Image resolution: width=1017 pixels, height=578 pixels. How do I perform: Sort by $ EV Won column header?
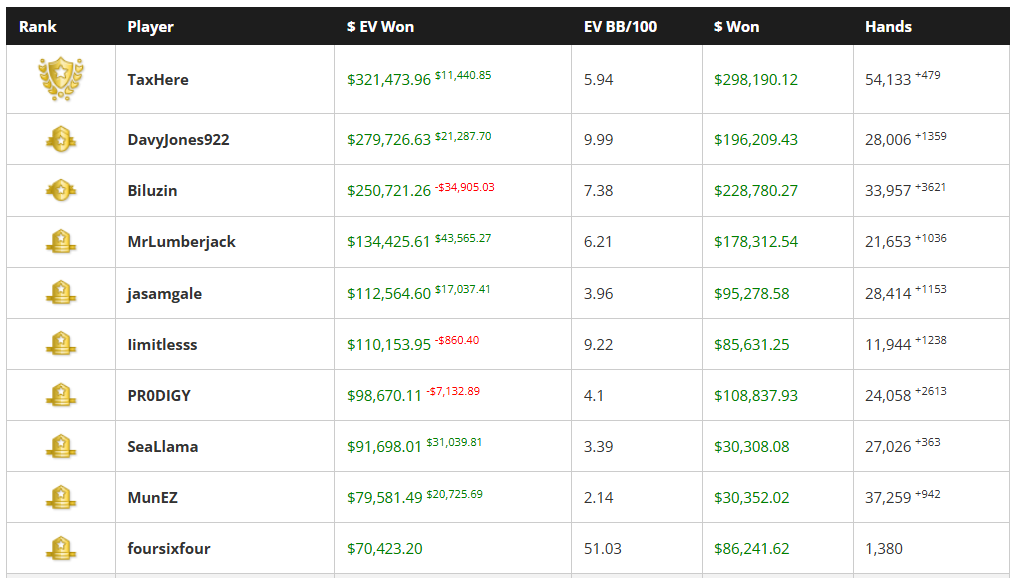(380, 27)
